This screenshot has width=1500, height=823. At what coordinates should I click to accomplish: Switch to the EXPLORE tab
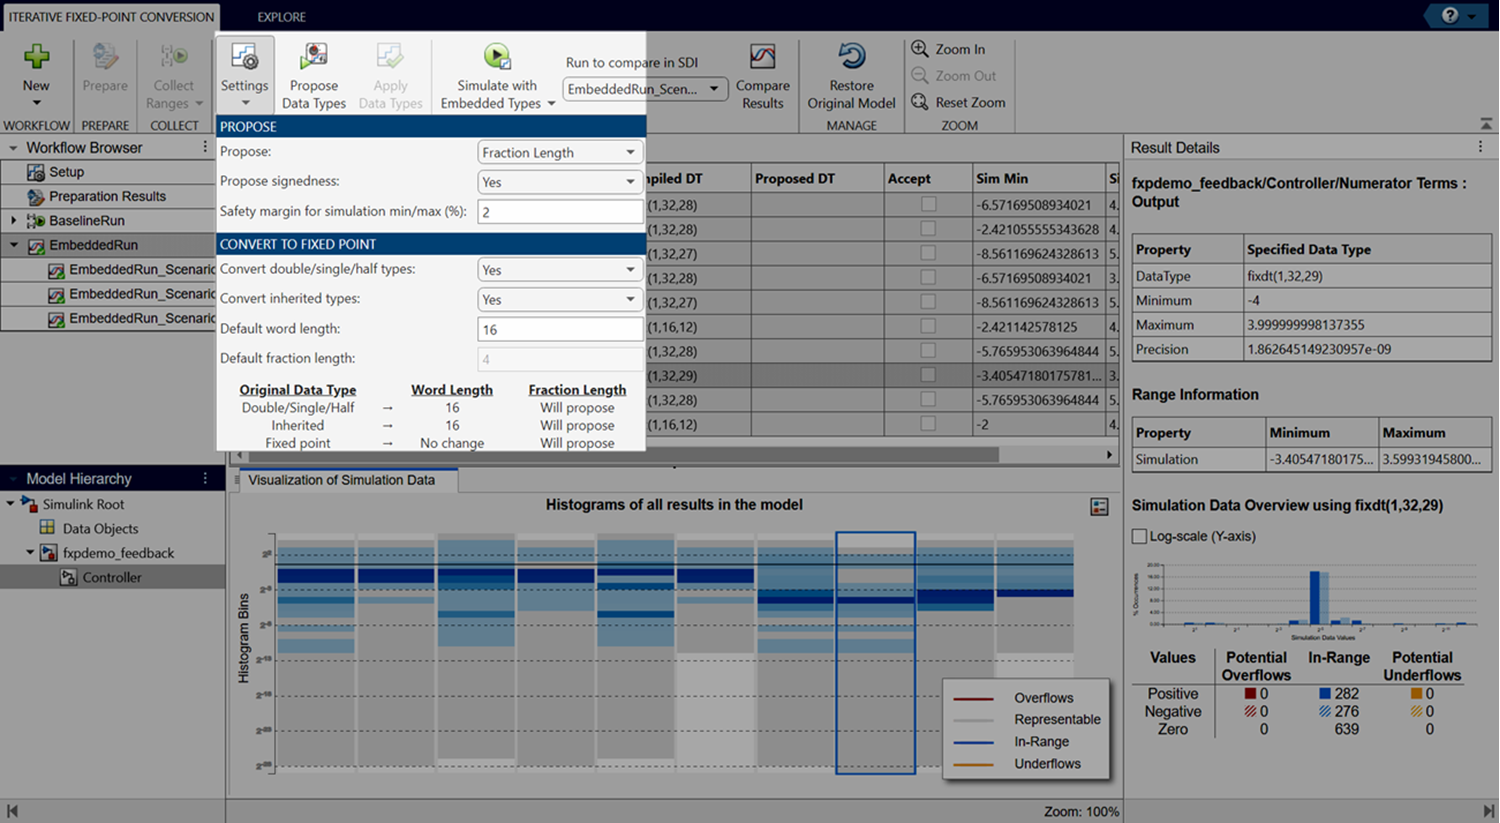(x=281, y=17)
